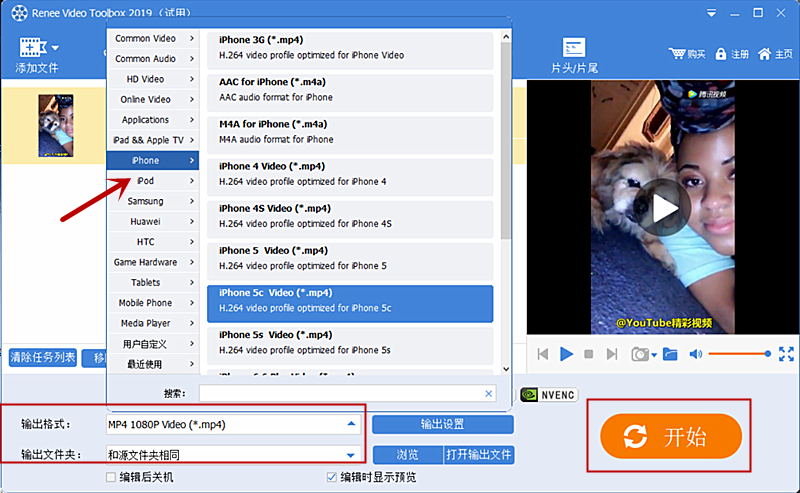Select the highlighted iPhone category
This screenshot has width=800, height=493.
pos(153,160)
